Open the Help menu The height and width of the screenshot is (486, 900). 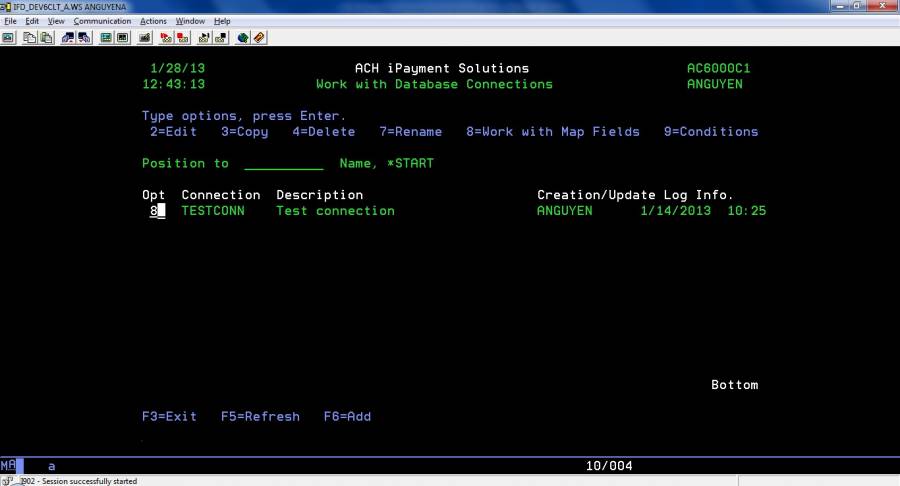pyautogui.click(x=222, y=21)
